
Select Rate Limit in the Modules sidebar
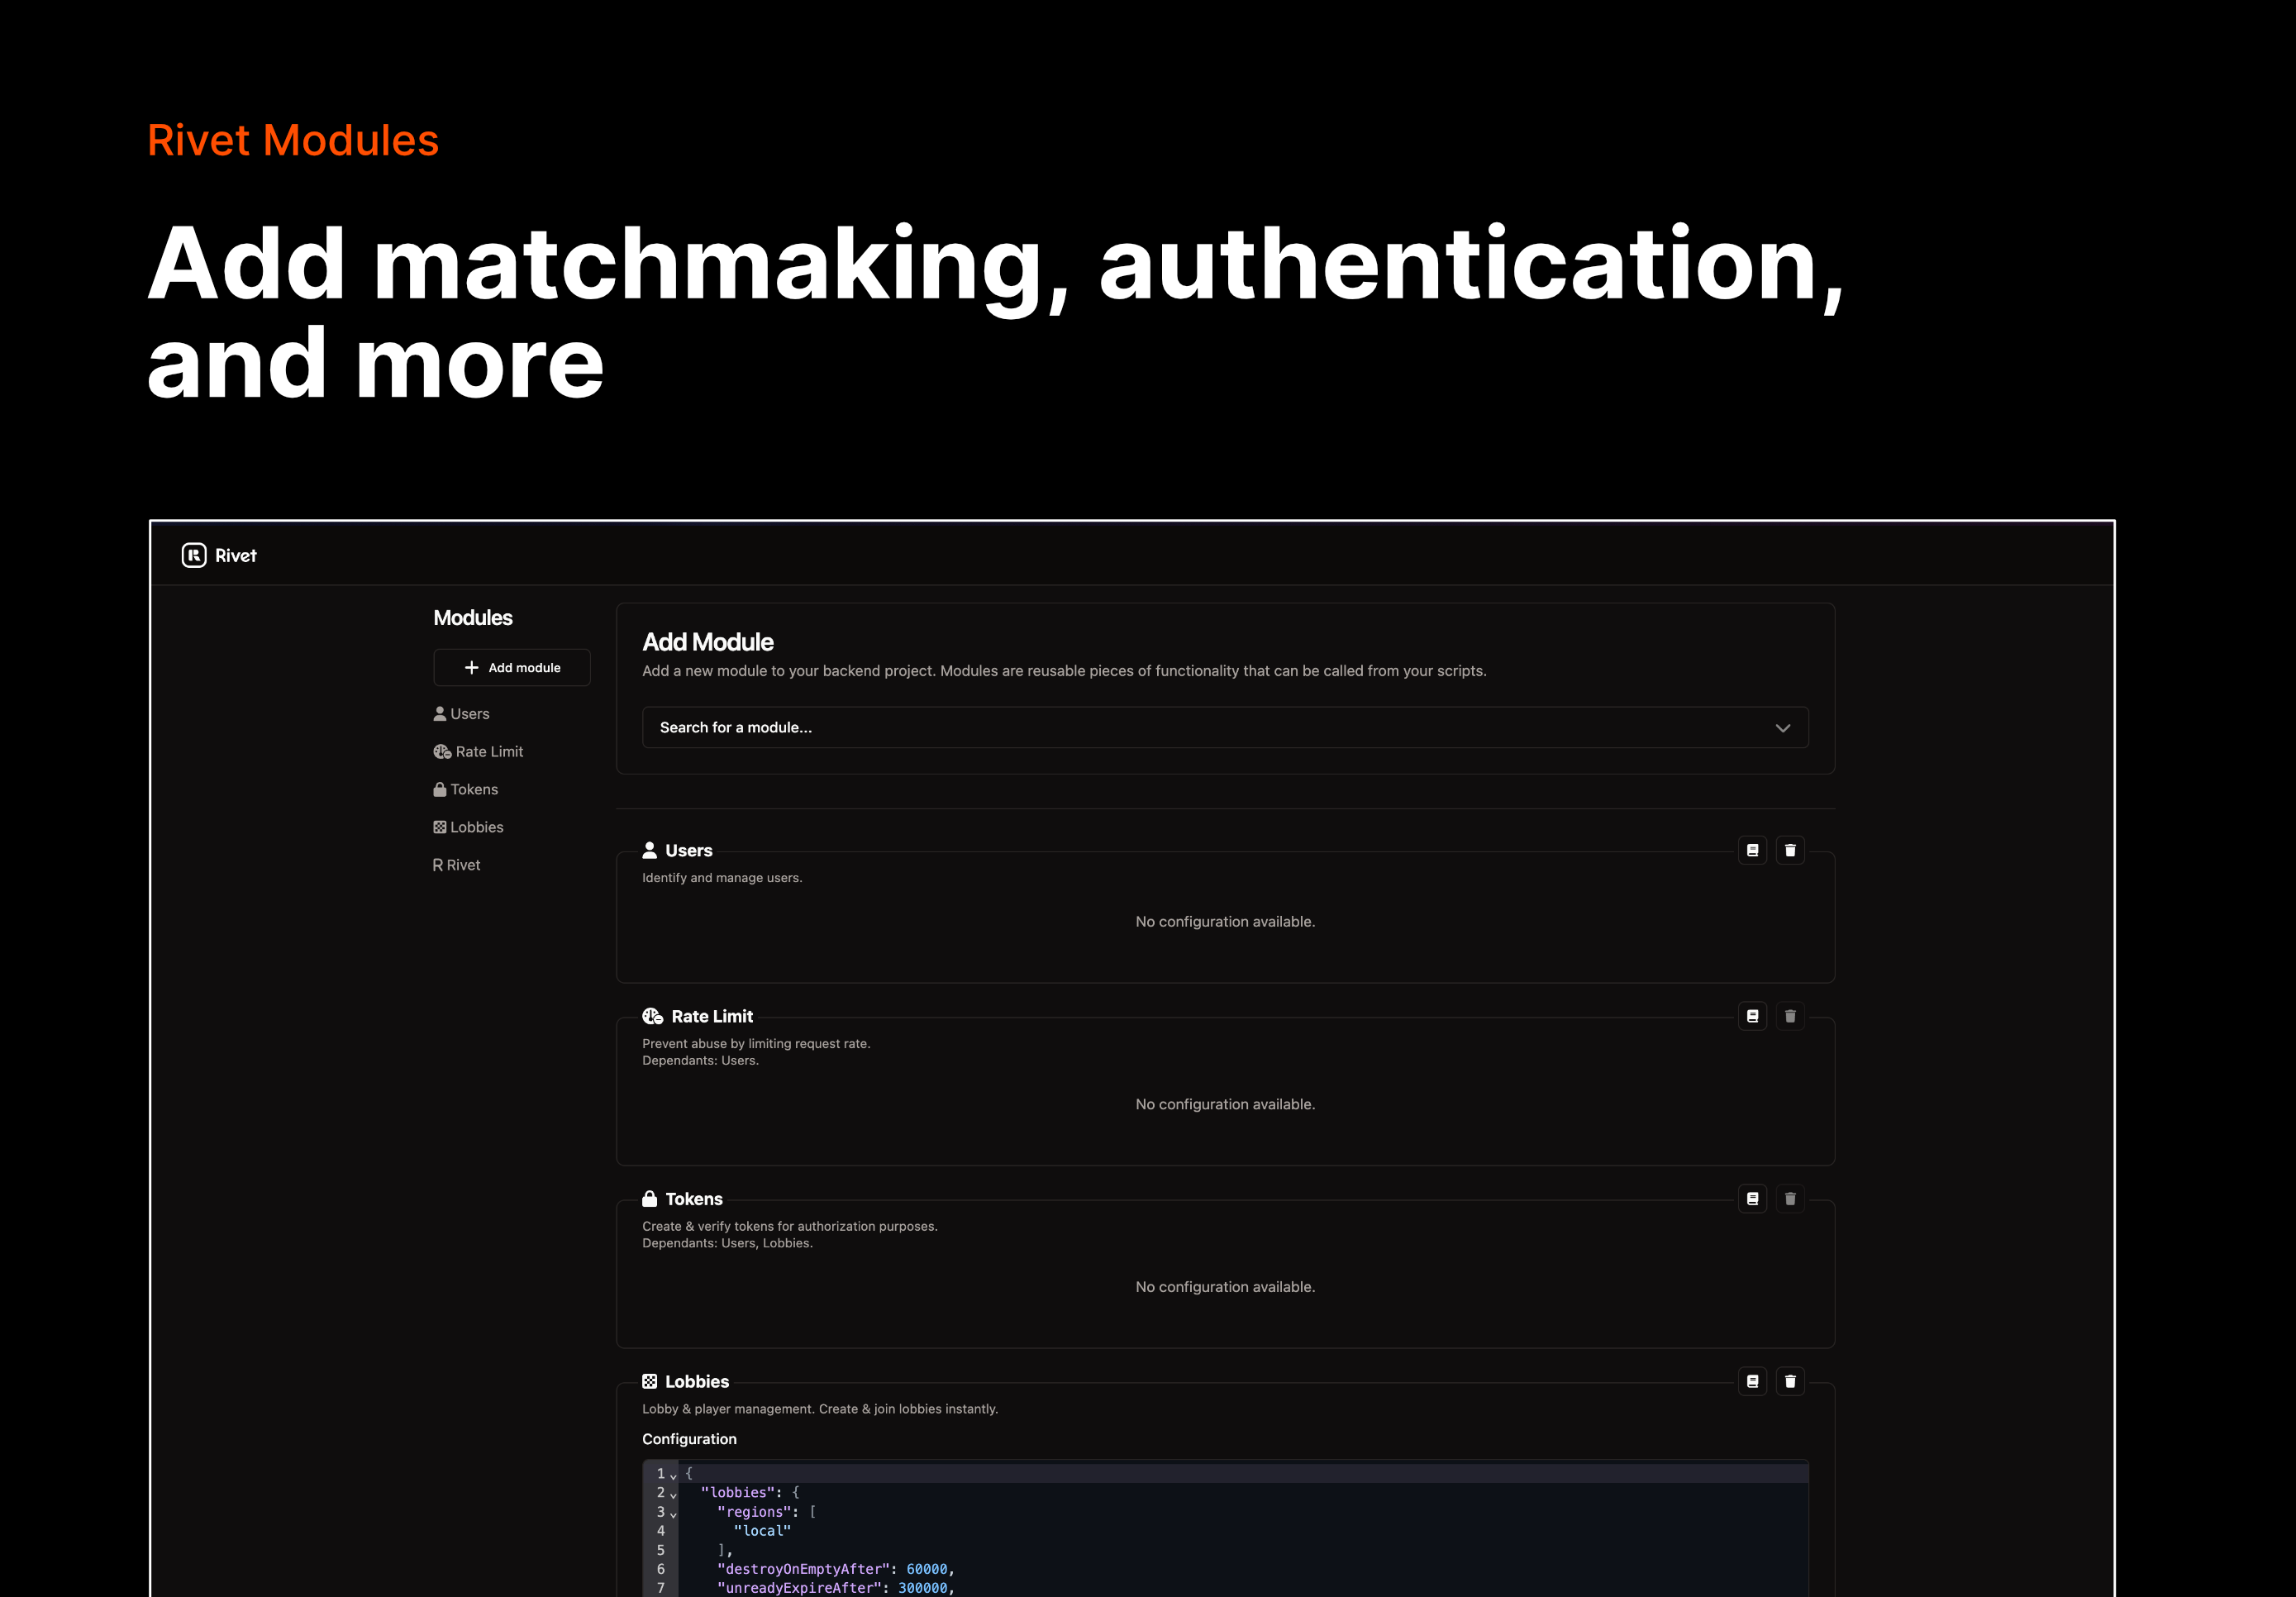(478, 752)
